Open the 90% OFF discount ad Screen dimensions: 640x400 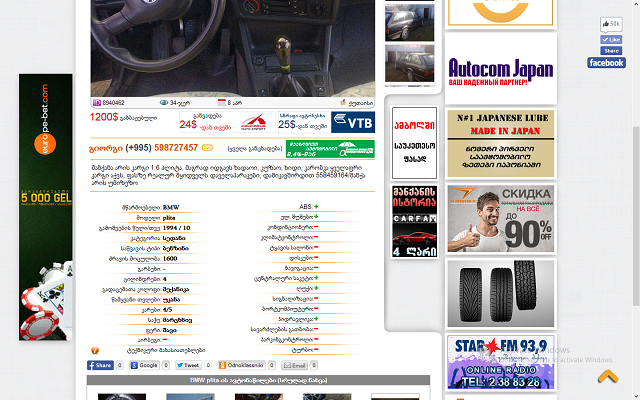tap(500, 219)
